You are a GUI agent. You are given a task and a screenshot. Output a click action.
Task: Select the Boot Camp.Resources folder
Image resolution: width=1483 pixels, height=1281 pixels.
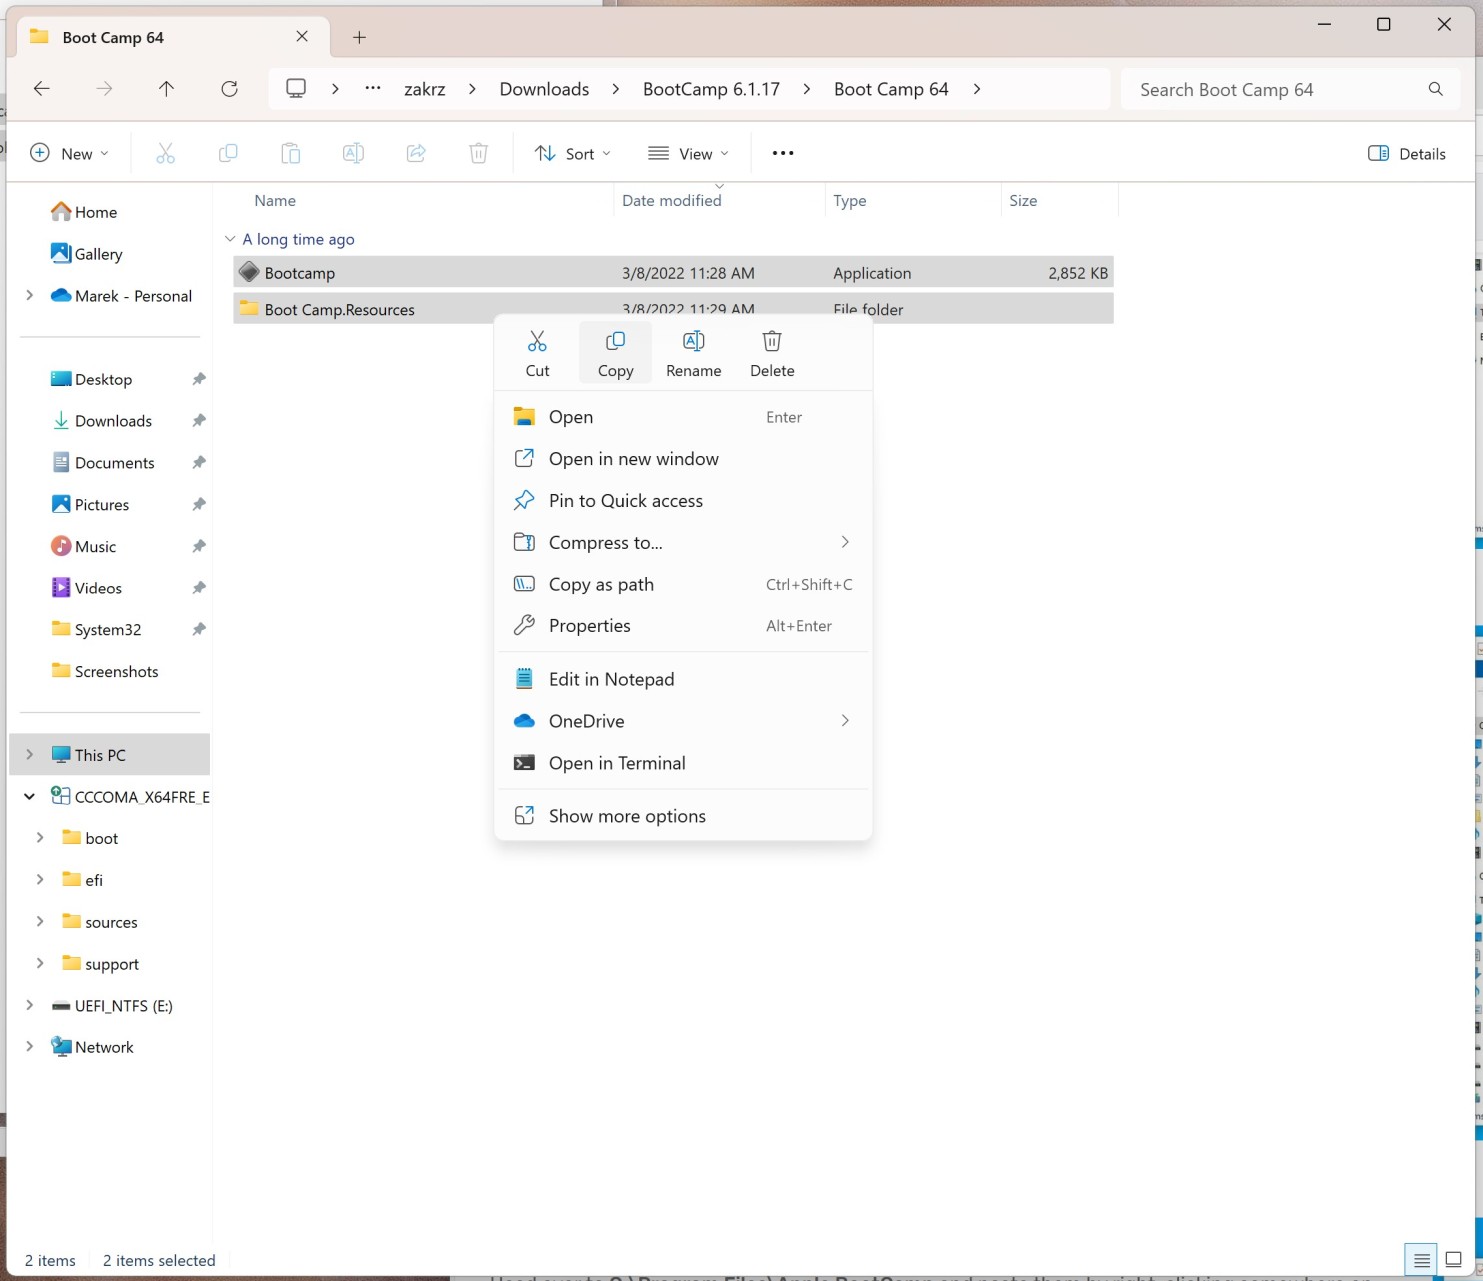(673, 309)
